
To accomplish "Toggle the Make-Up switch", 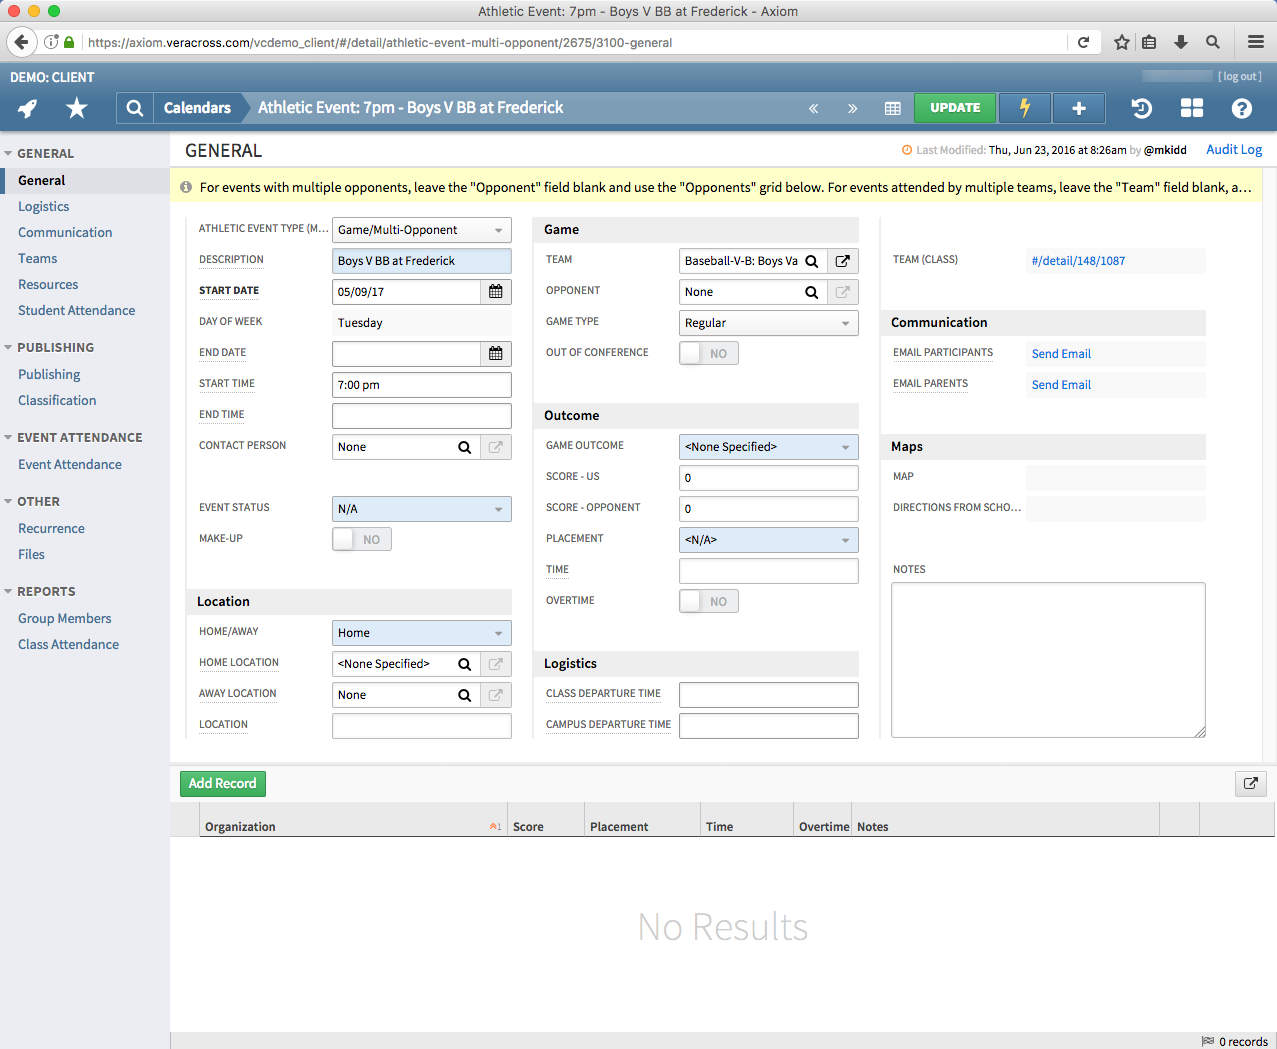I will [362, 539].
